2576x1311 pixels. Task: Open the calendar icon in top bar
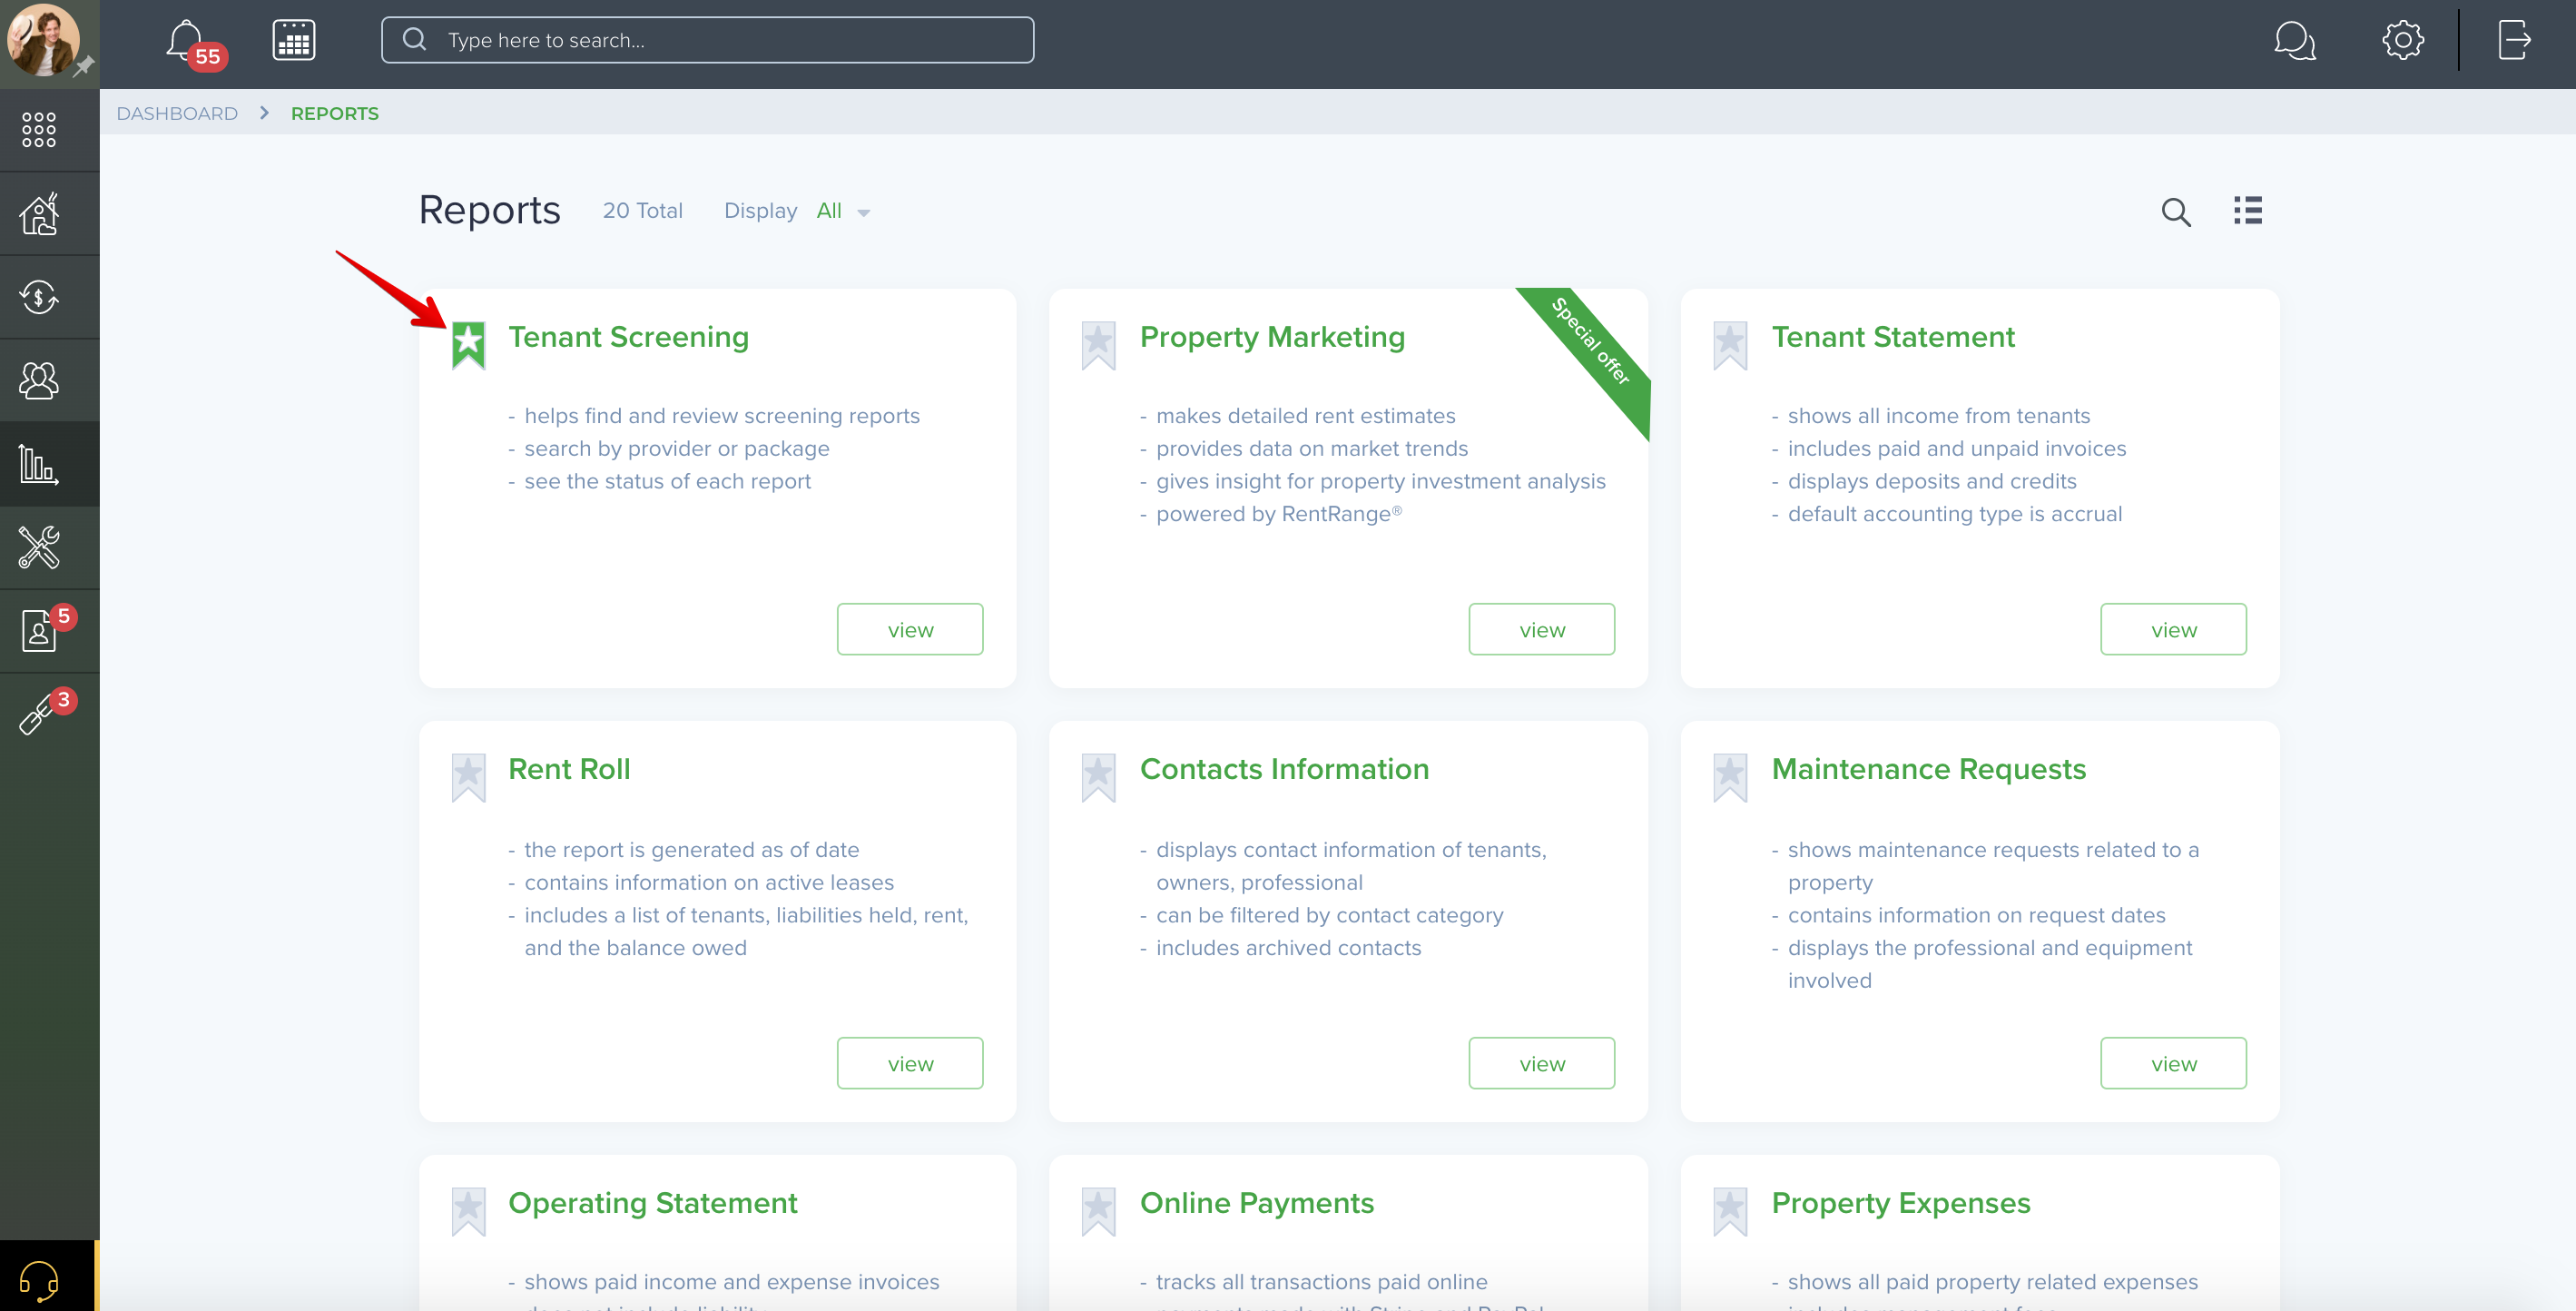pyautogui.click(x=293, y=40)
